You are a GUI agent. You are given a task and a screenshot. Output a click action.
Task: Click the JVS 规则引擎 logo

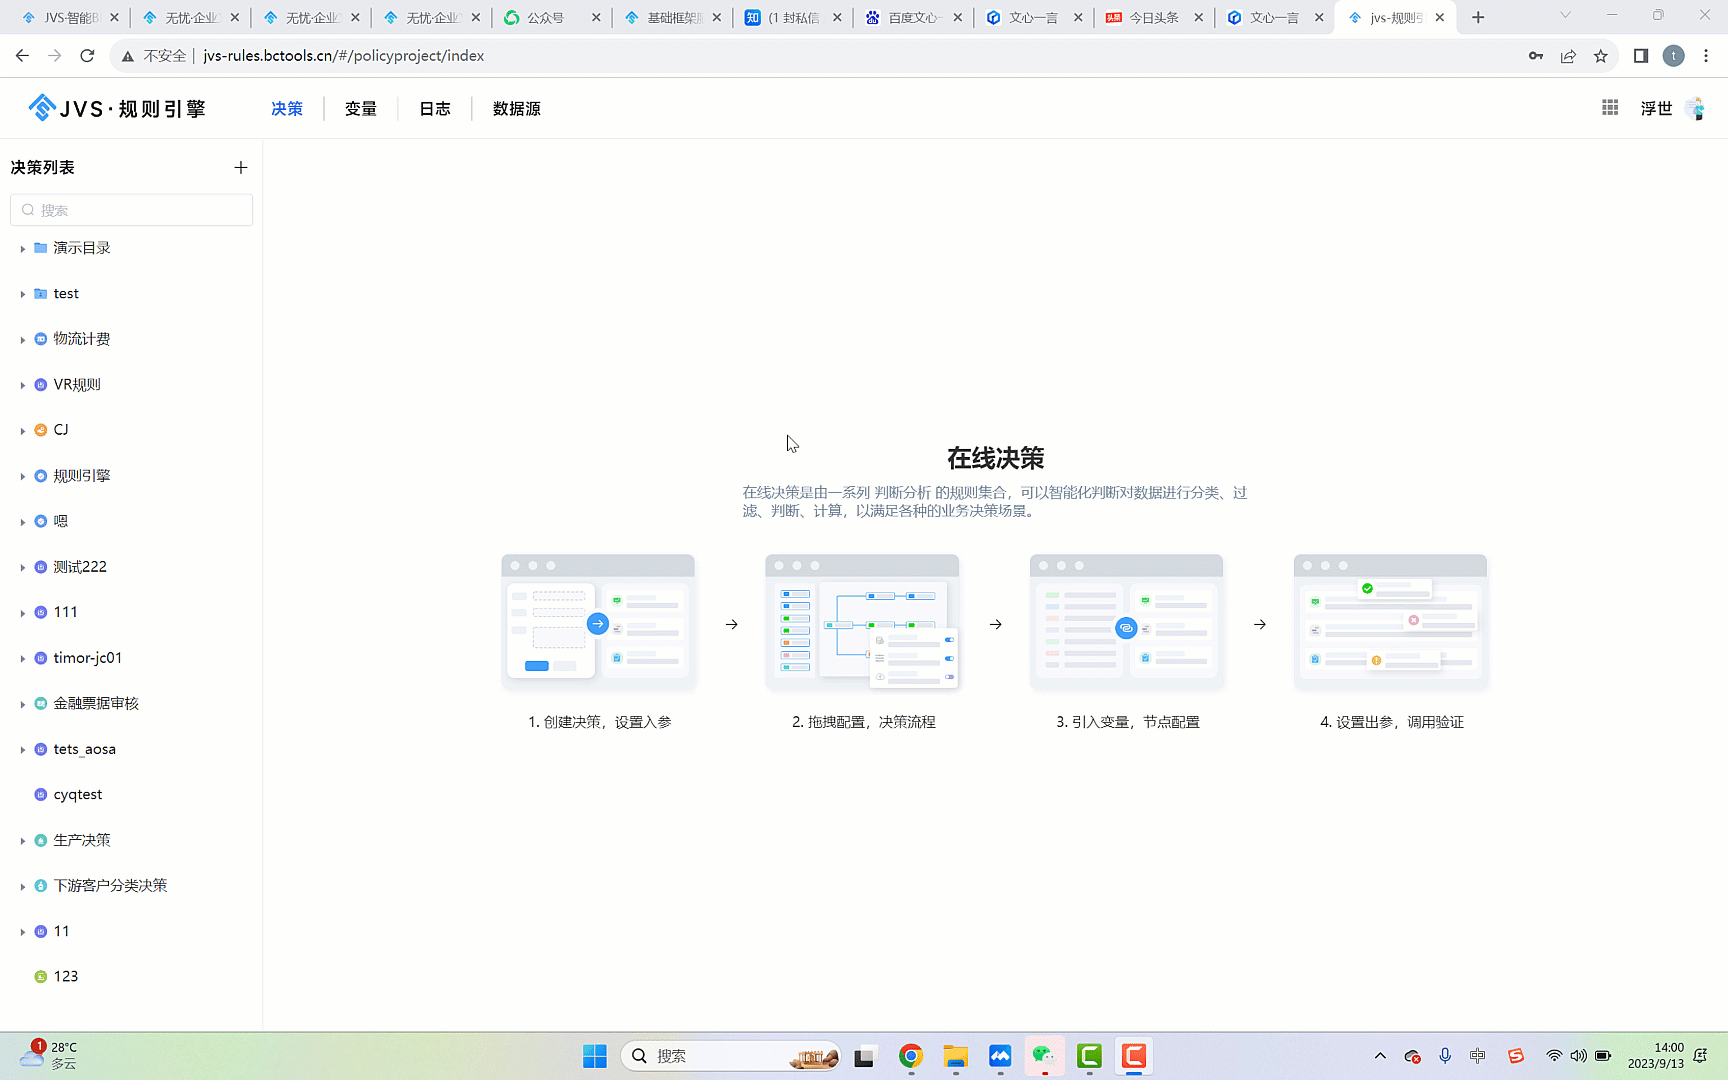(117, 108)
